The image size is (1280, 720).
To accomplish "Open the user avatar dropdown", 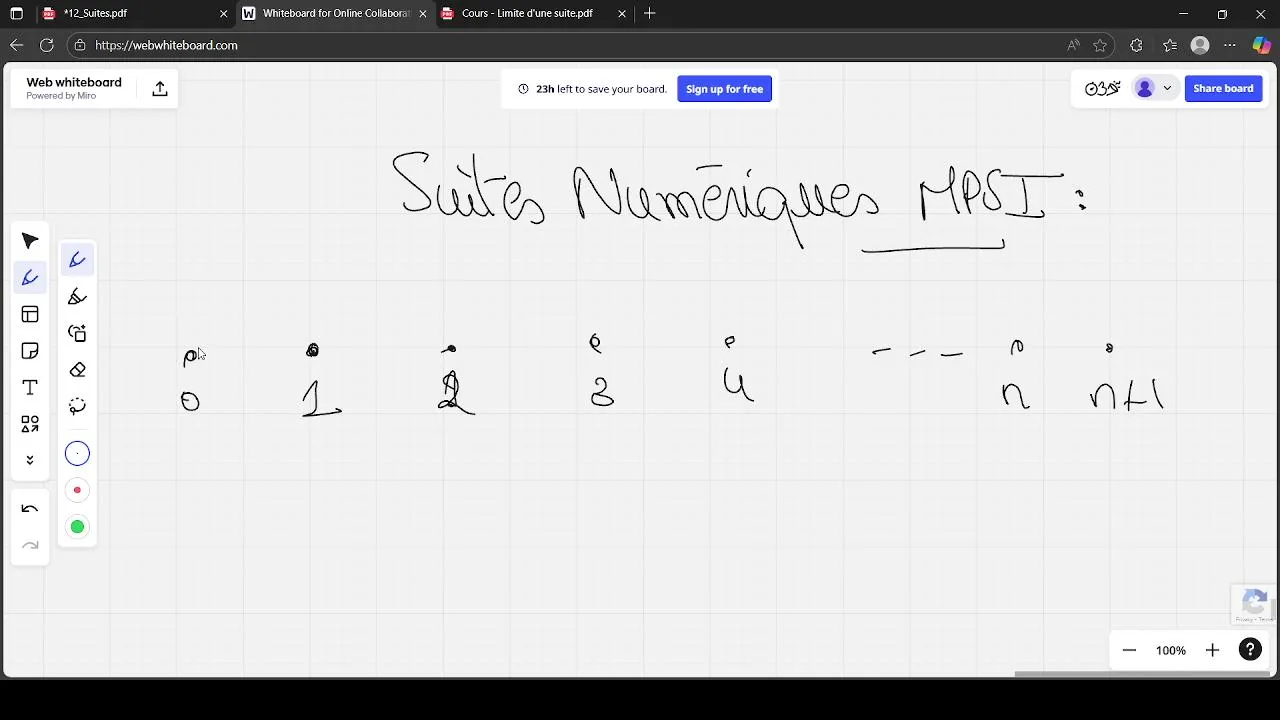I will coord(1153,88).
